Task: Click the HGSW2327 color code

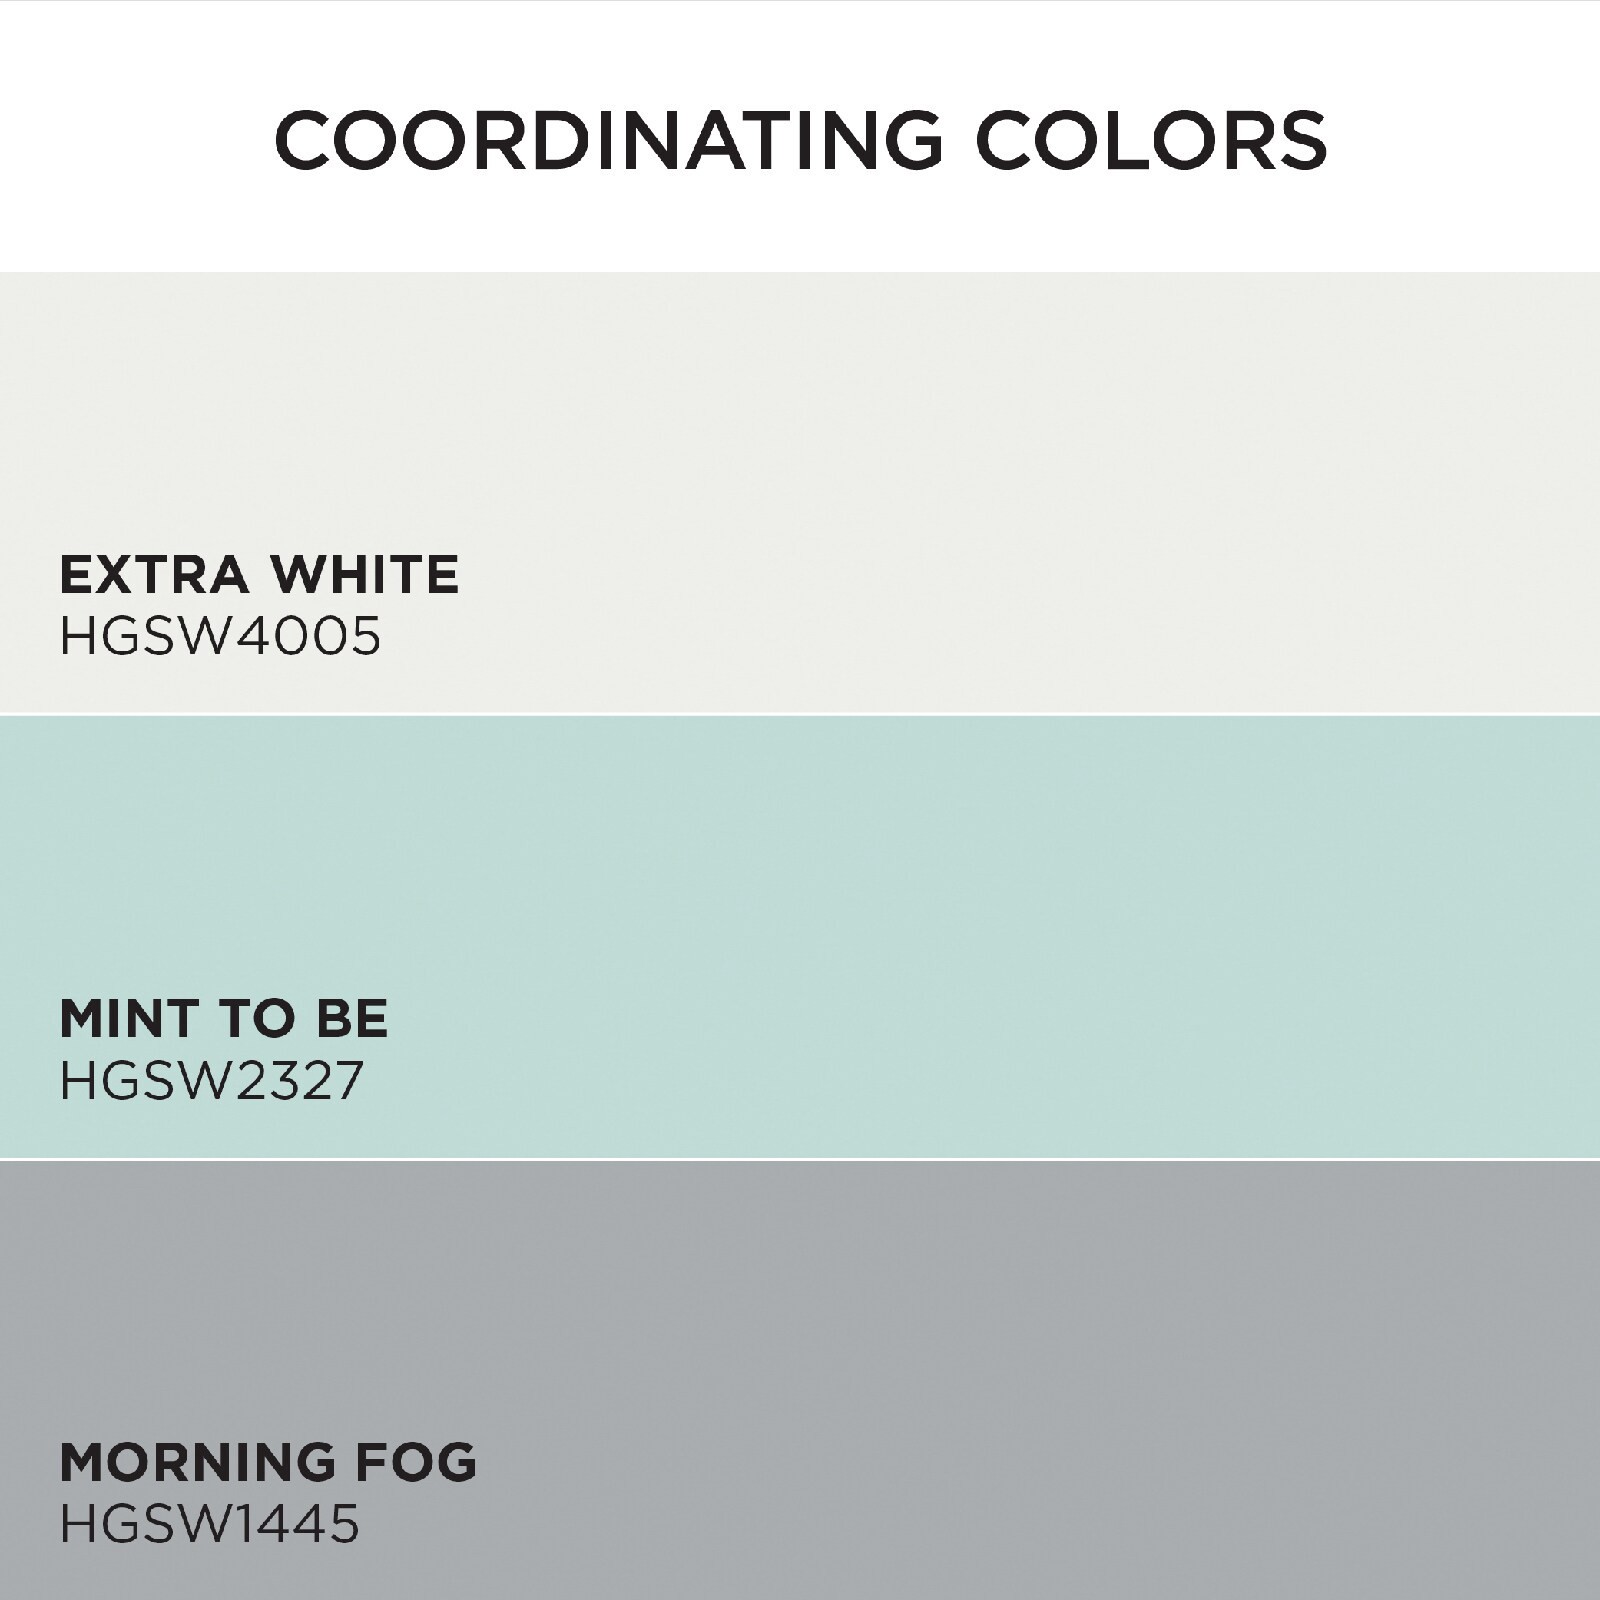Action: (211, 1081)
